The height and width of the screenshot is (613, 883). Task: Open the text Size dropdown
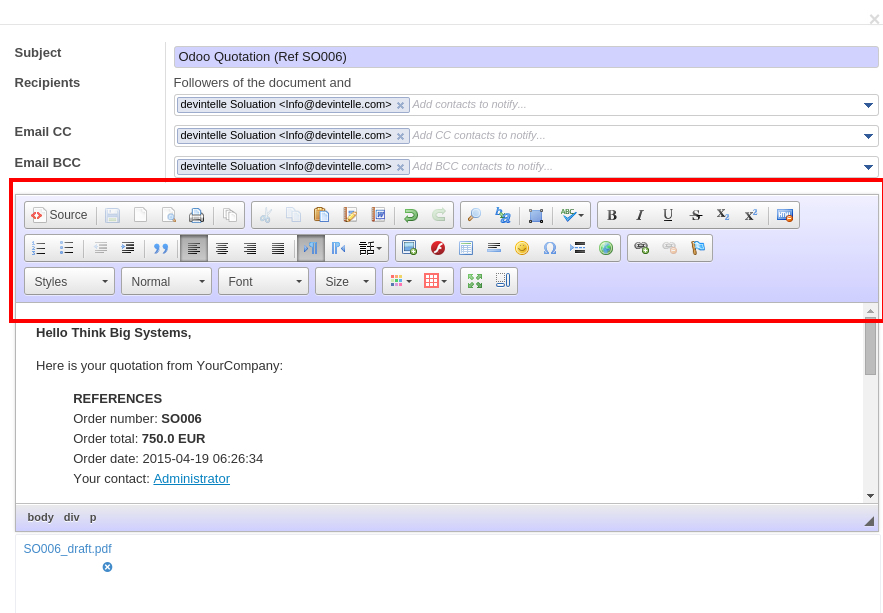pyautogui.click(x=344, y=280)
